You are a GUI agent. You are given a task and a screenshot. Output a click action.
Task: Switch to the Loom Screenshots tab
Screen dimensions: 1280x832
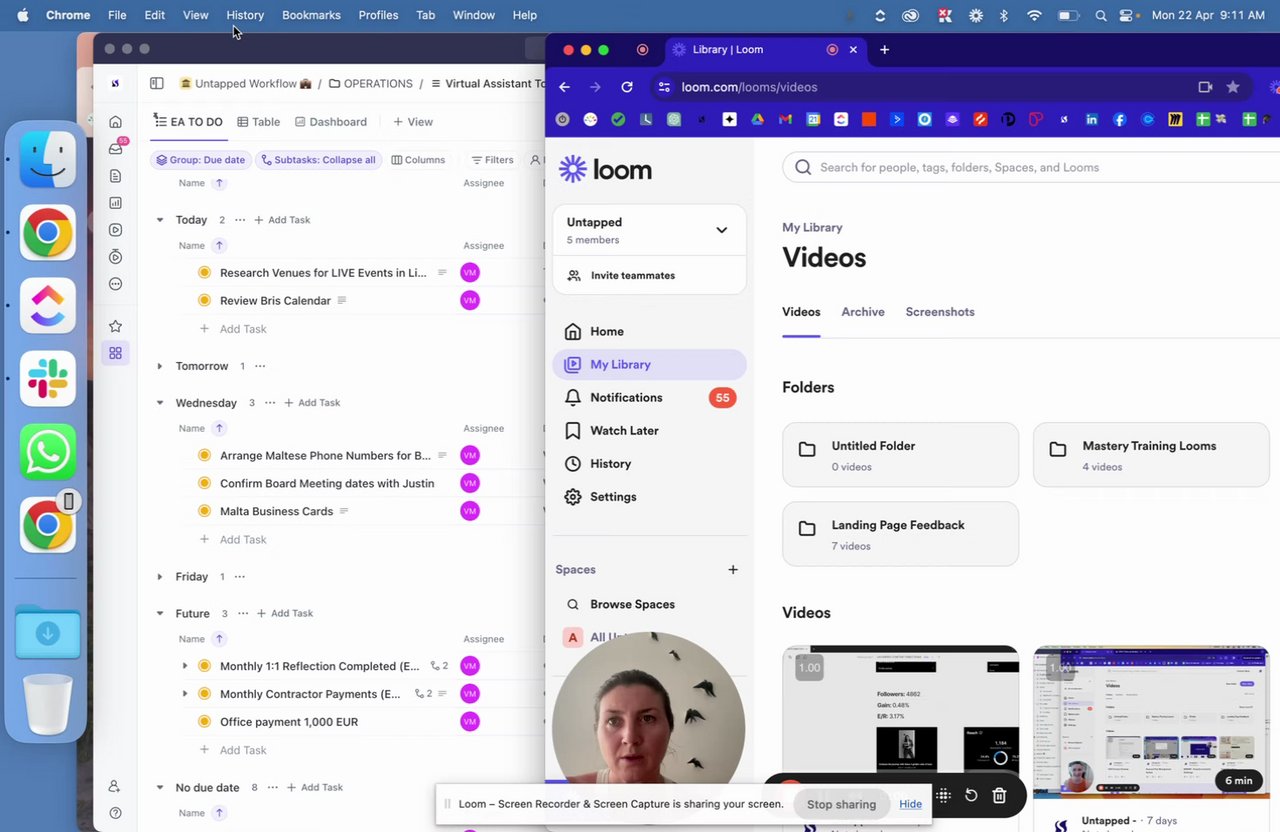pos(940,312)
